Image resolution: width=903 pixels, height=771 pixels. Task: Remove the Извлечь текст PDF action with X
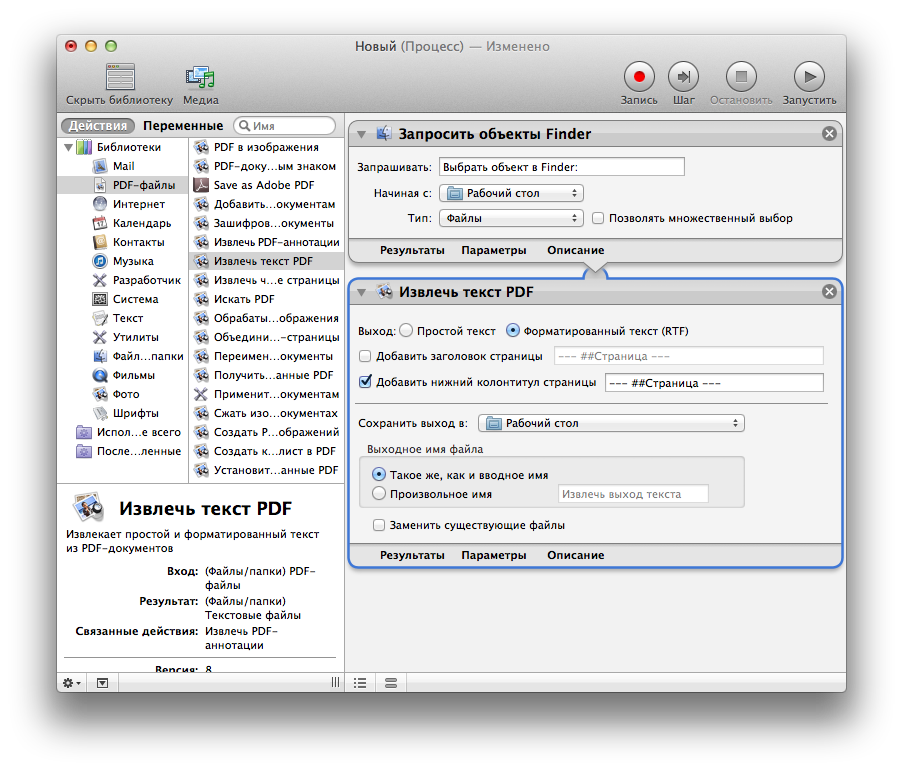pyautogui.click(x=829, y=292)
